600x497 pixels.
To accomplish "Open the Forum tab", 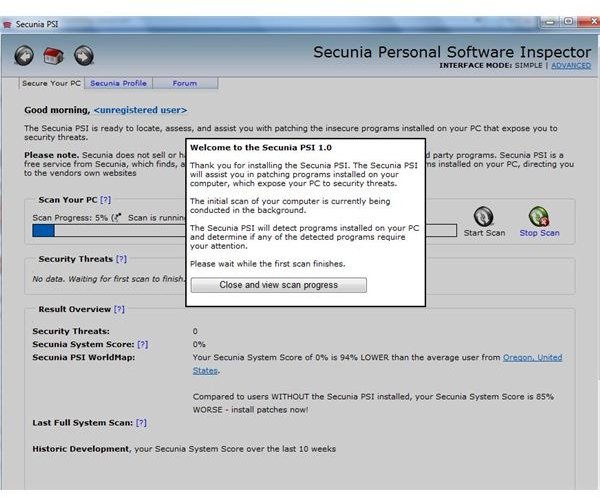I will tap(185, 83).
